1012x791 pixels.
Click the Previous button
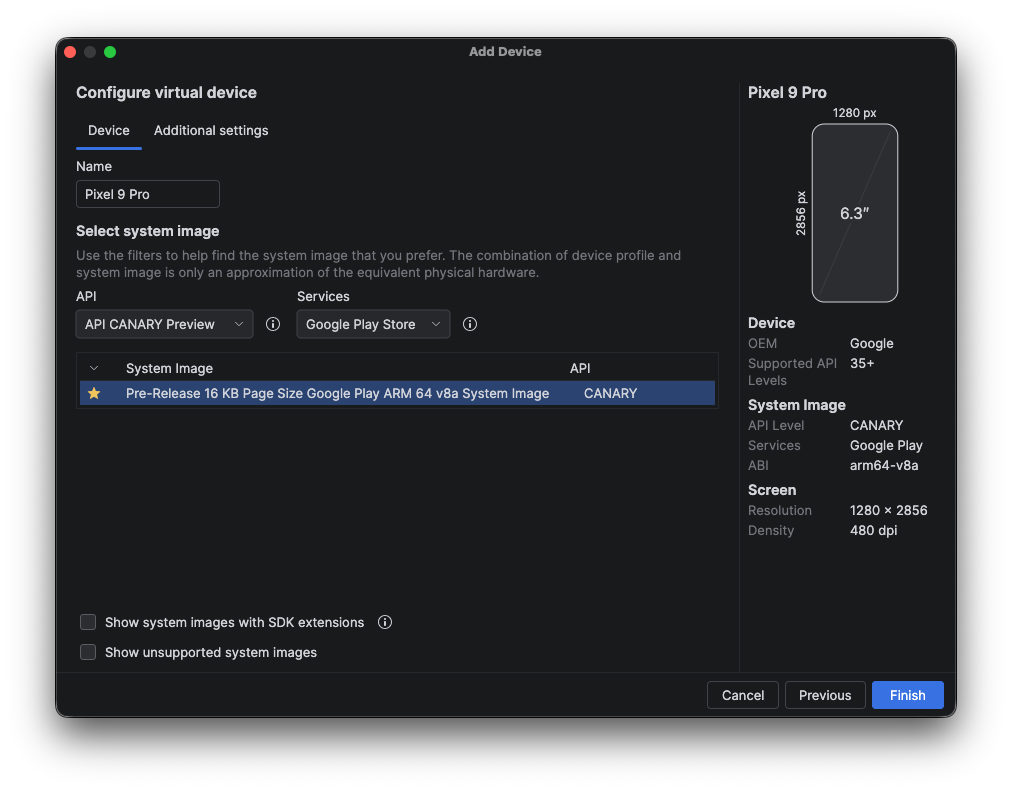[x=825, y=695]
